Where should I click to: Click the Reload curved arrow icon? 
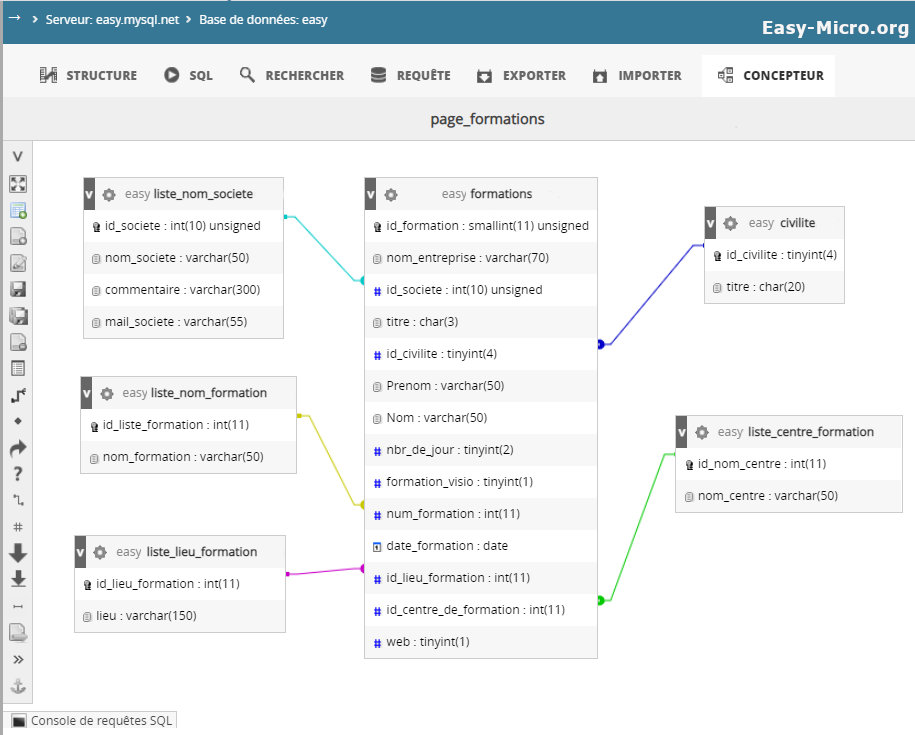click(18, 448)
